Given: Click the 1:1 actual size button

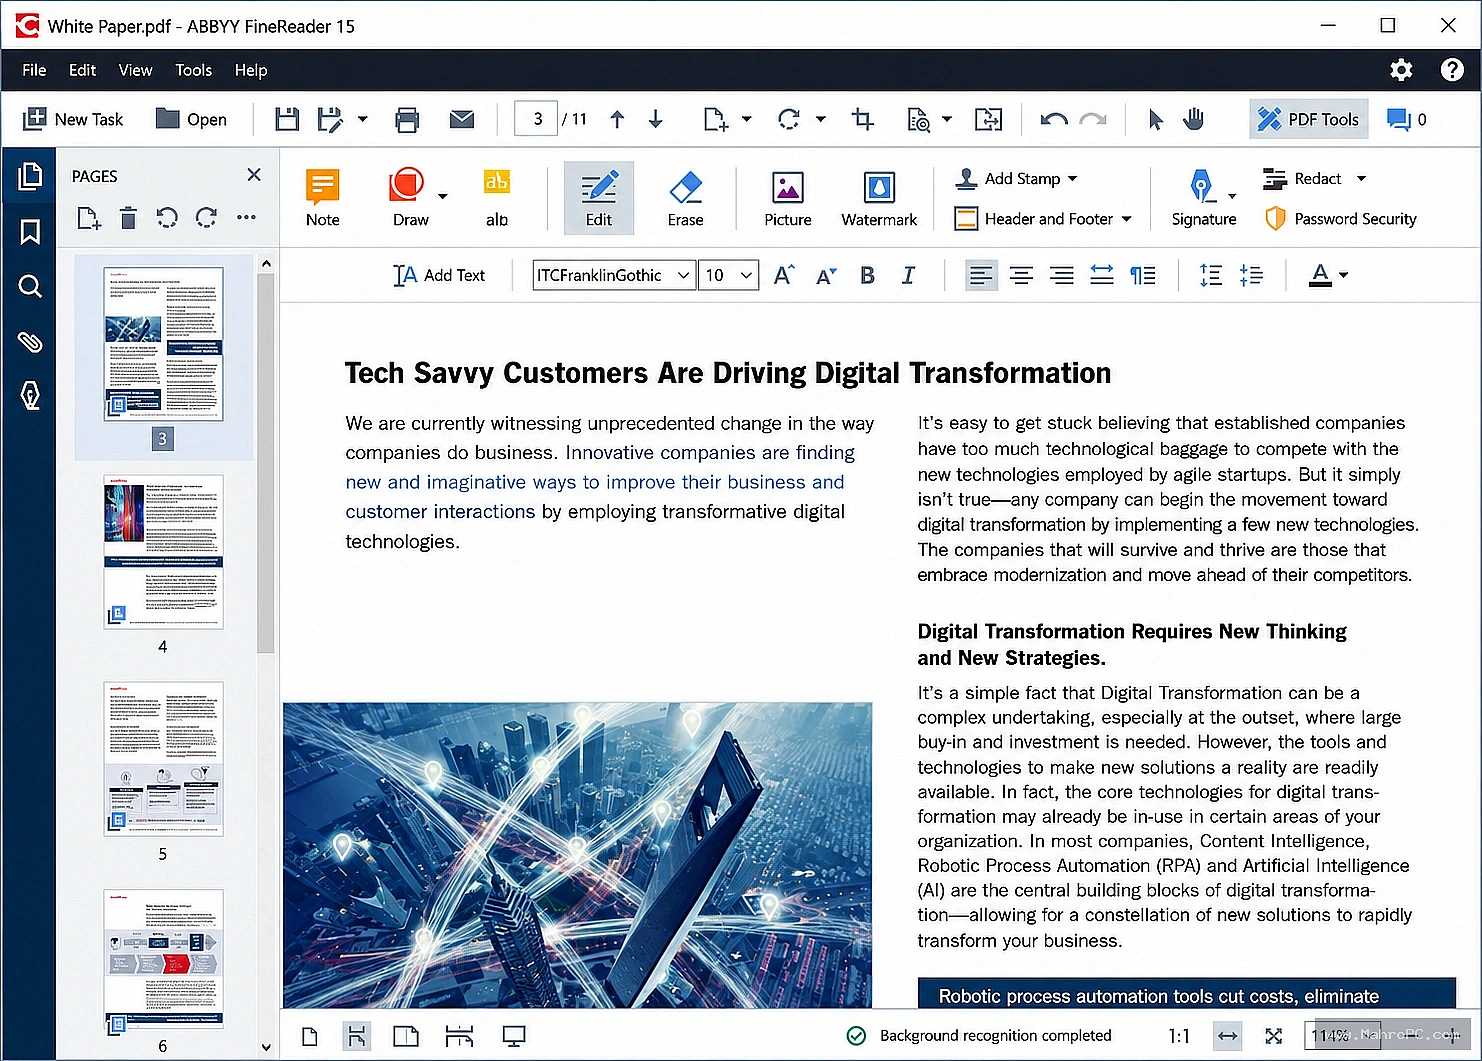Looking at the screenshot, I should coord(1179,1036).
